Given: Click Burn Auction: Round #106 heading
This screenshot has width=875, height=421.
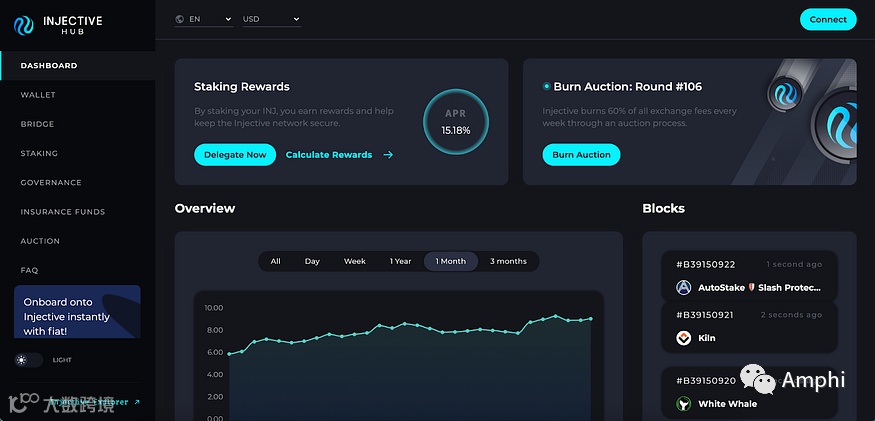Looking at the screenshot, I should pos(627,87).
